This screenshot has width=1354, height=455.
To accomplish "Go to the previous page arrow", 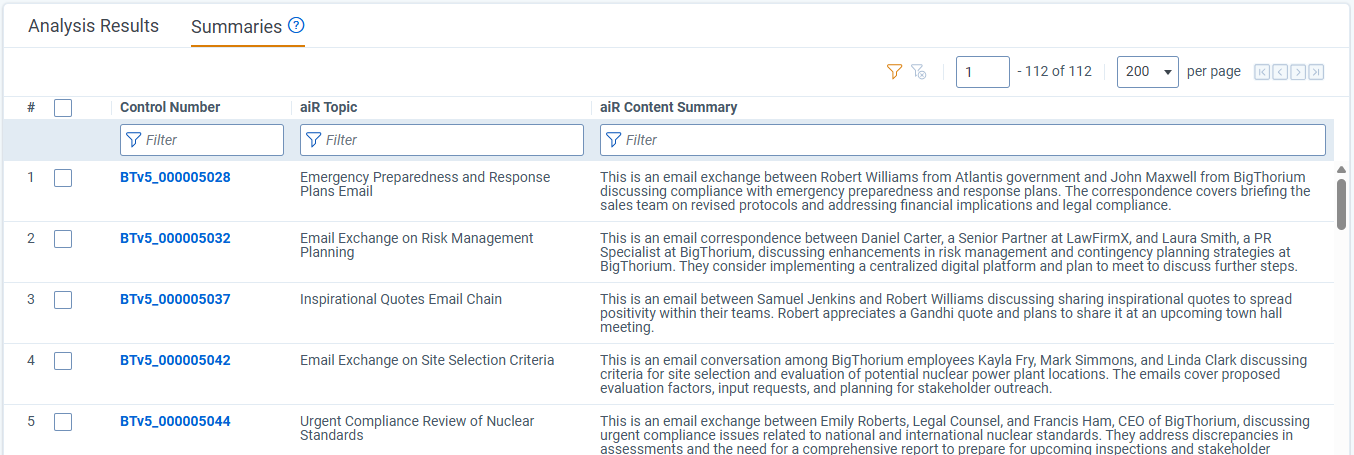I will 1280,72.
